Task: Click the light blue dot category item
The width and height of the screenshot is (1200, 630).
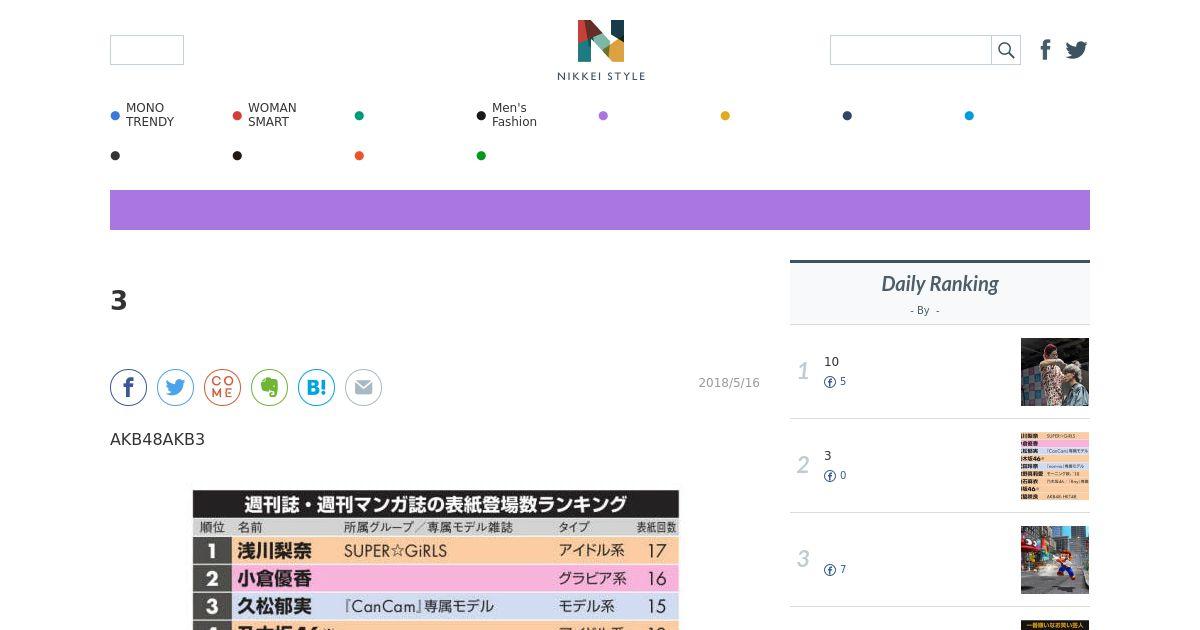Action: pyautogui.click(x=969, y=116)
